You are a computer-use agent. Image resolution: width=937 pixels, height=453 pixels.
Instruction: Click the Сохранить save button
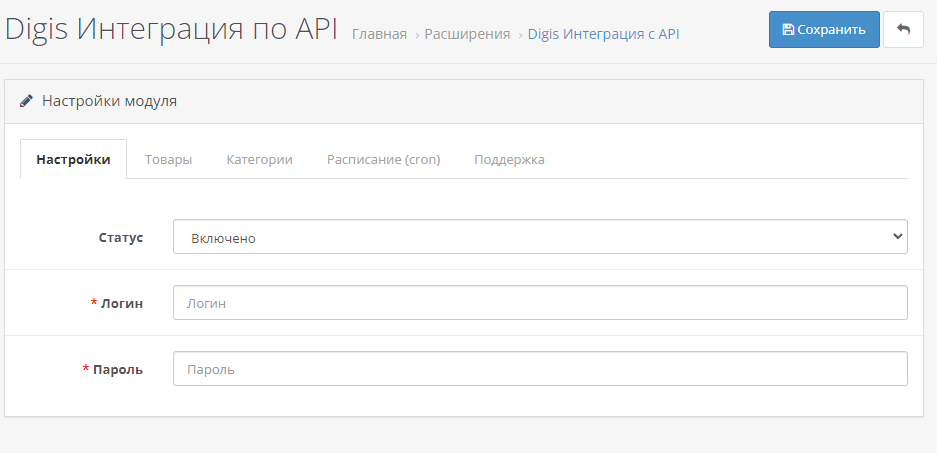[824, 29]
